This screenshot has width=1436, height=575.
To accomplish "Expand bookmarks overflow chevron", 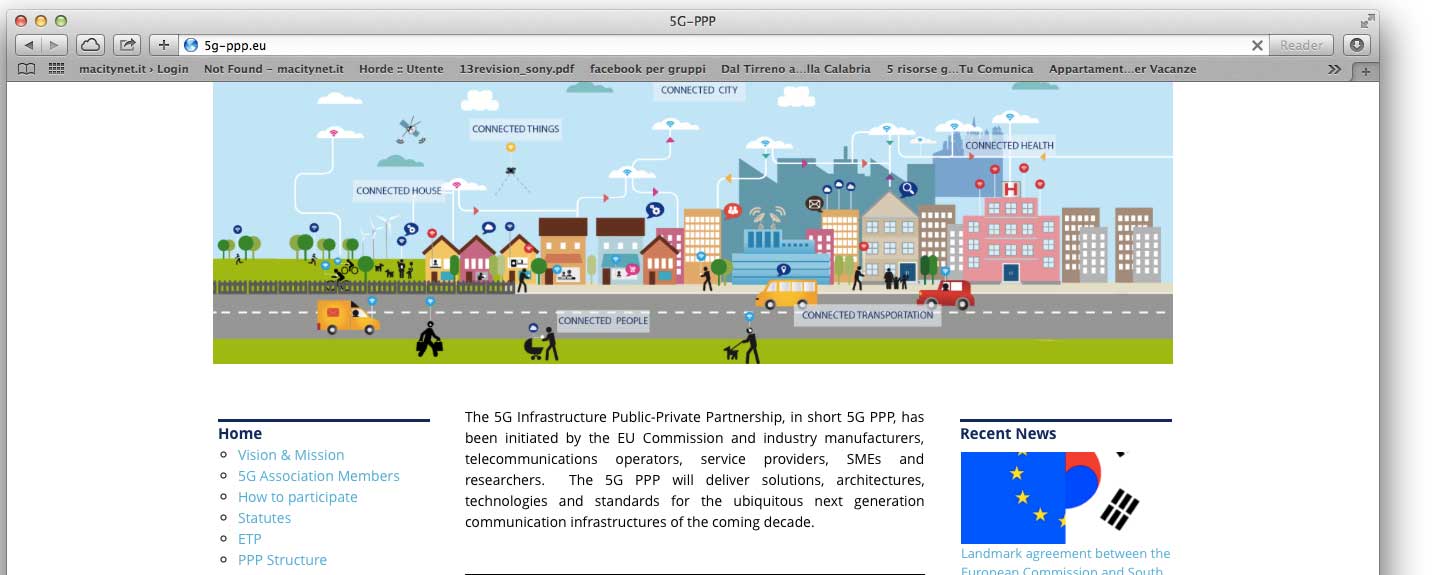I will click(1334, 69).
